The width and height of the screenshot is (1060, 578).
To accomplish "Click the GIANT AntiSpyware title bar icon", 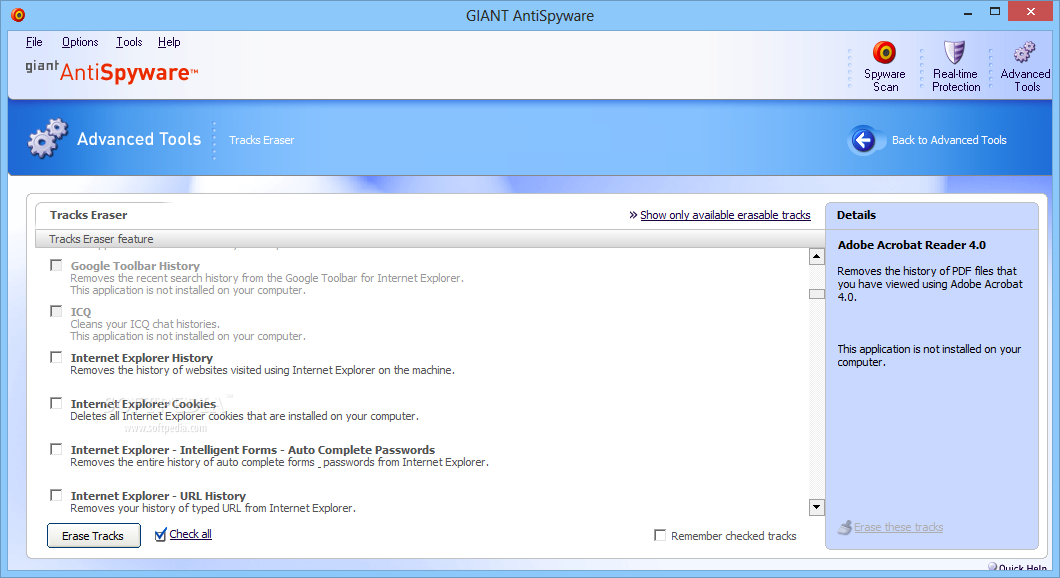I will coord(18,15).
